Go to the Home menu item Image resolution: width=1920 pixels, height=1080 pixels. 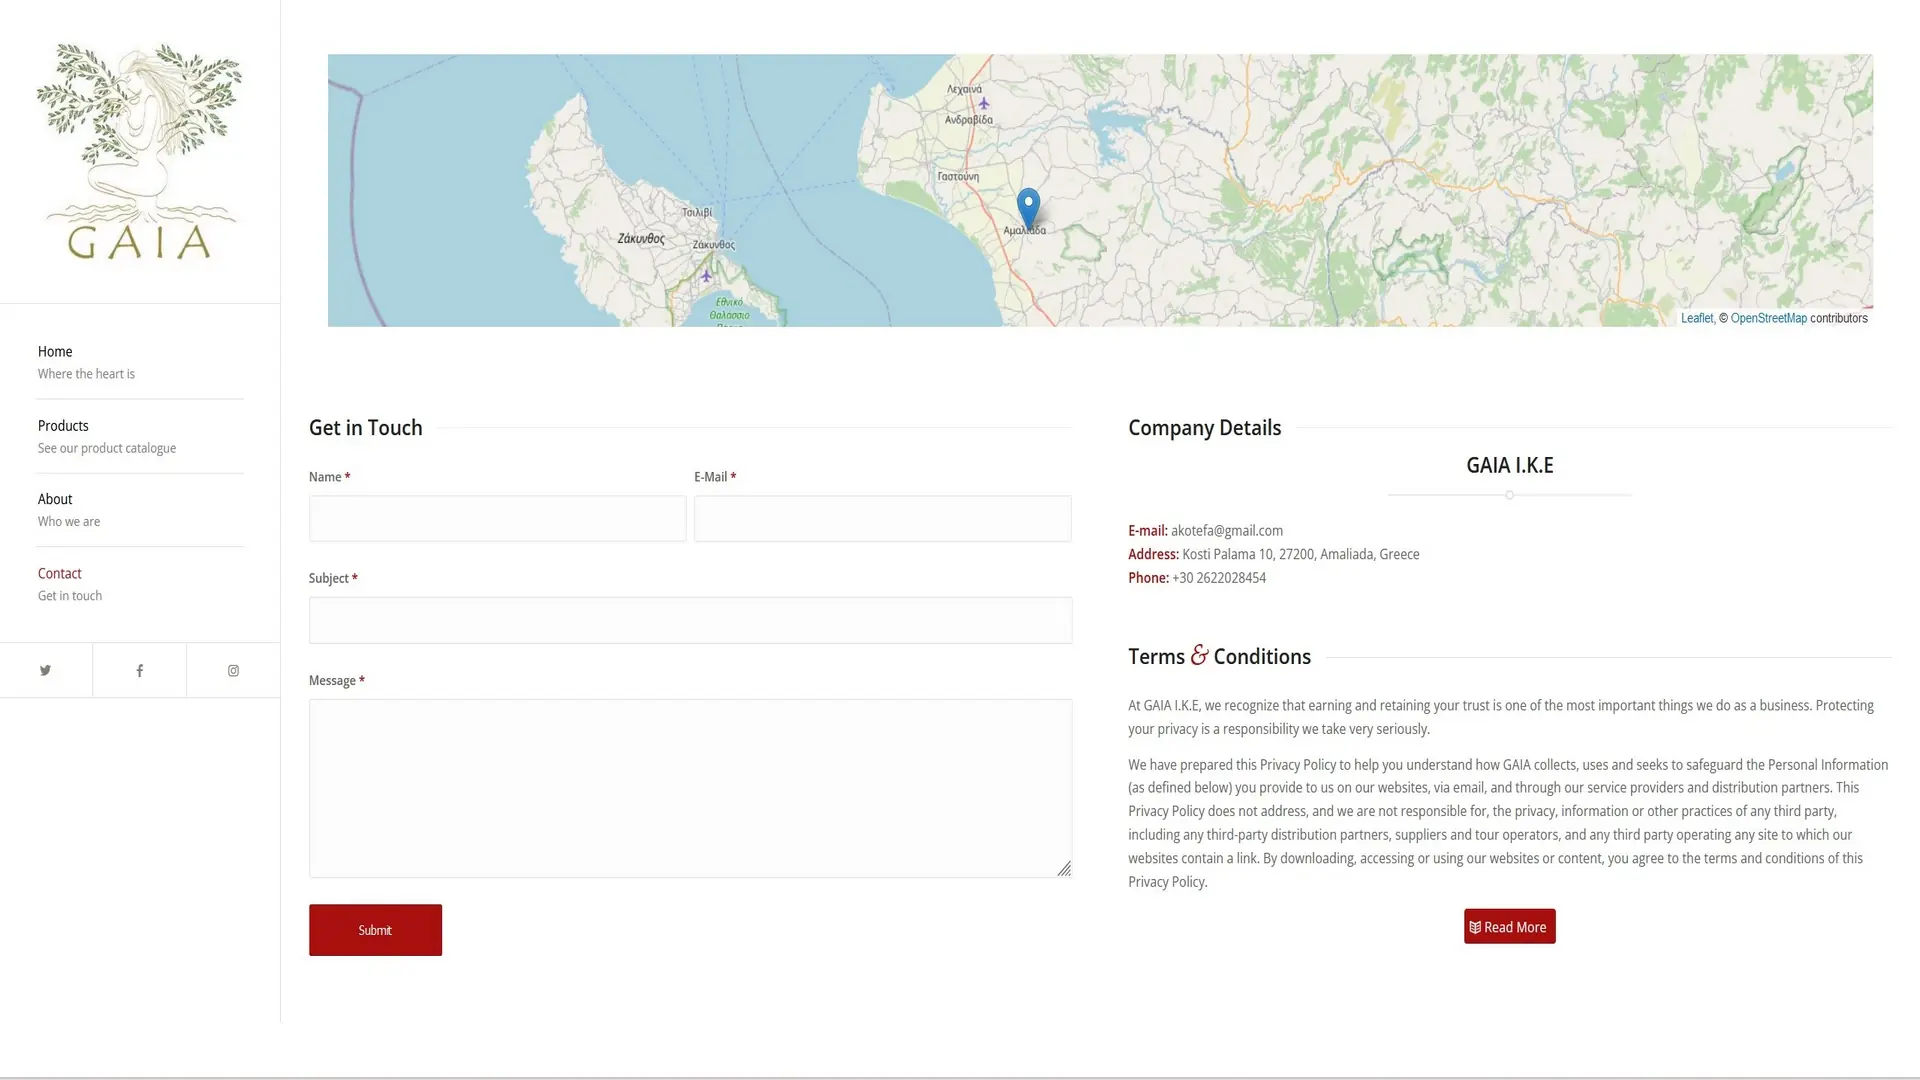pos(55,351)
